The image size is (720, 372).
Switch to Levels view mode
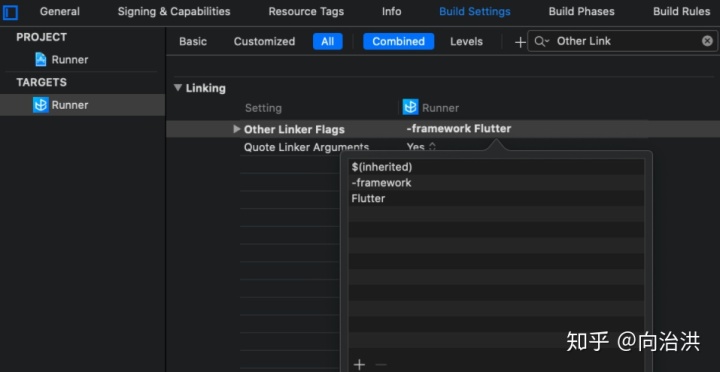tap(467, 41)
